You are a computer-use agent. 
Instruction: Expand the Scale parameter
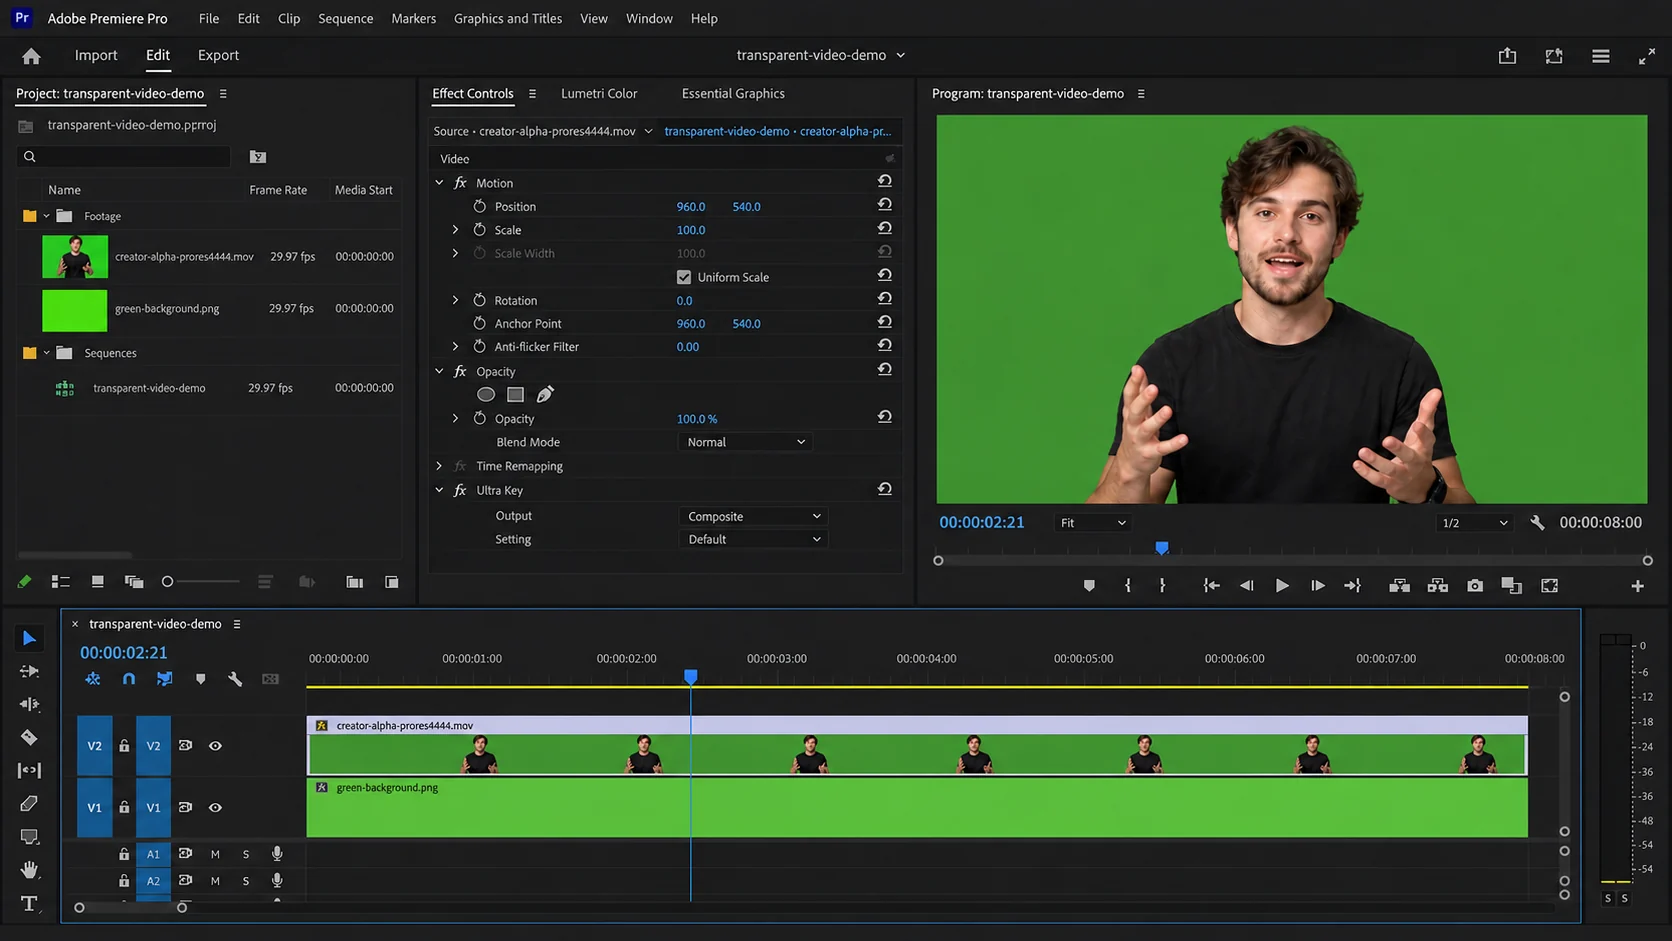(x=455, y=230)
